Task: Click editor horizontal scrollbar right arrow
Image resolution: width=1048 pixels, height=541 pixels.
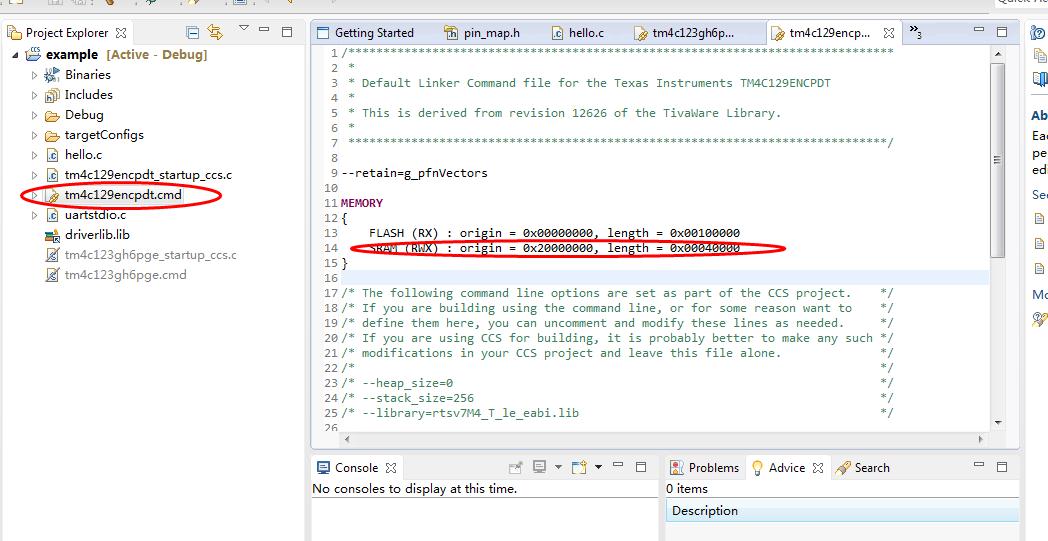Action: [980, 440]
